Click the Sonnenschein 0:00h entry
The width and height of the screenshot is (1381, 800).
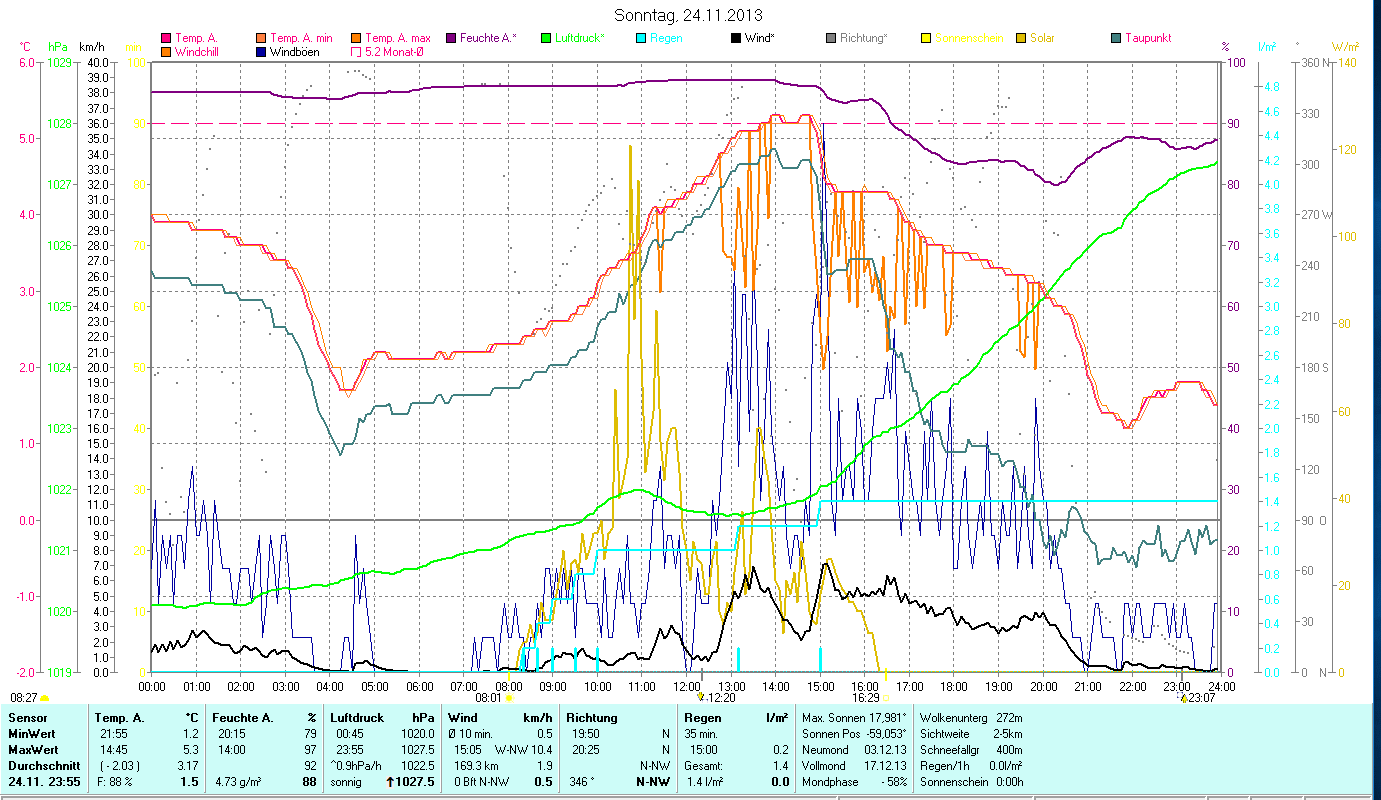[x=973, y=782]
